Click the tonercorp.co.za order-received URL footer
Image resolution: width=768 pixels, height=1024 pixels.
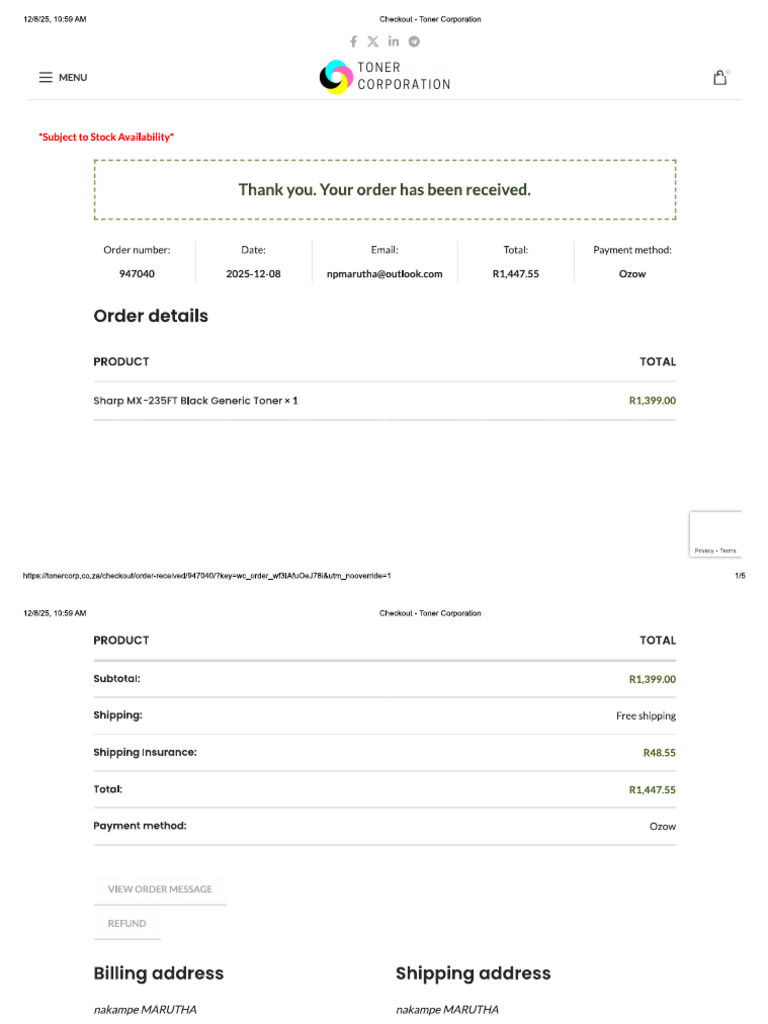[x=207, y=576]
